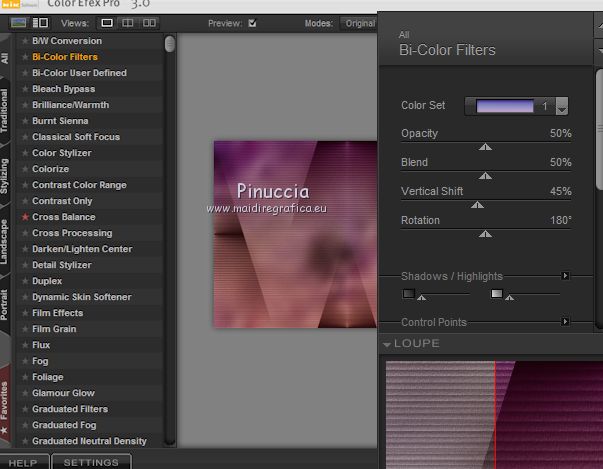Toggle favorite star for Color Stylizer

click(25, 153)
